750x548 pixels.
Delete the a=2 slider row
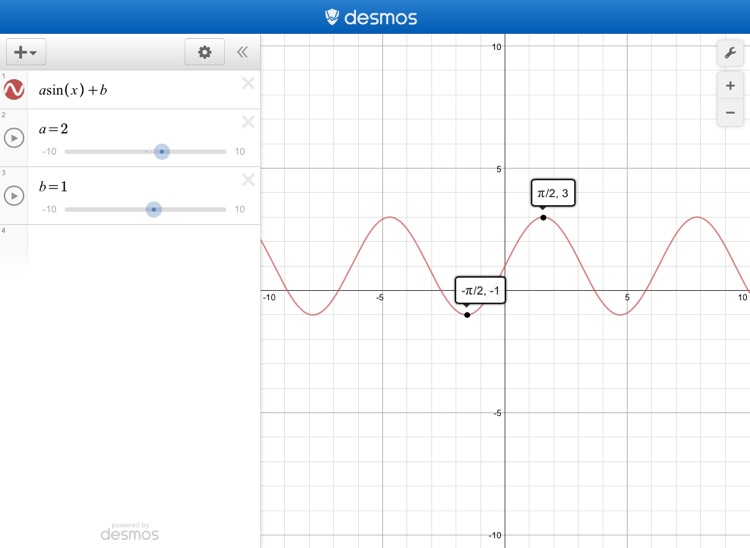(x=248, y=122)
